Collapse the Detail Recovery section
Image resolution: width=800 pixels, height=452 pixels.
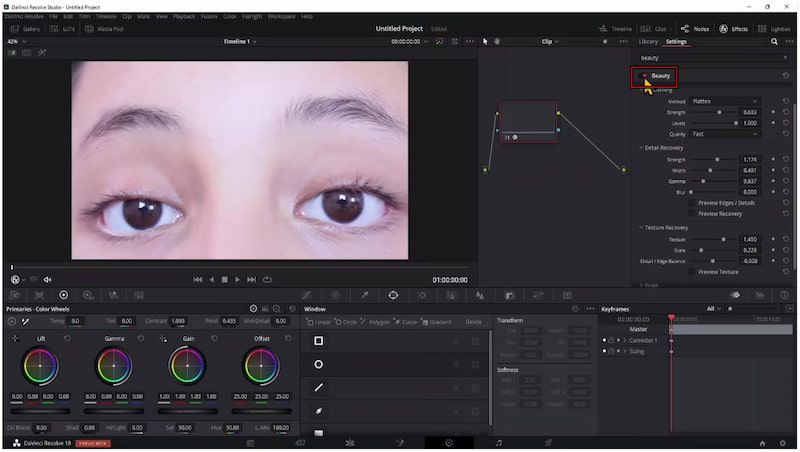[x=641, y=148]
